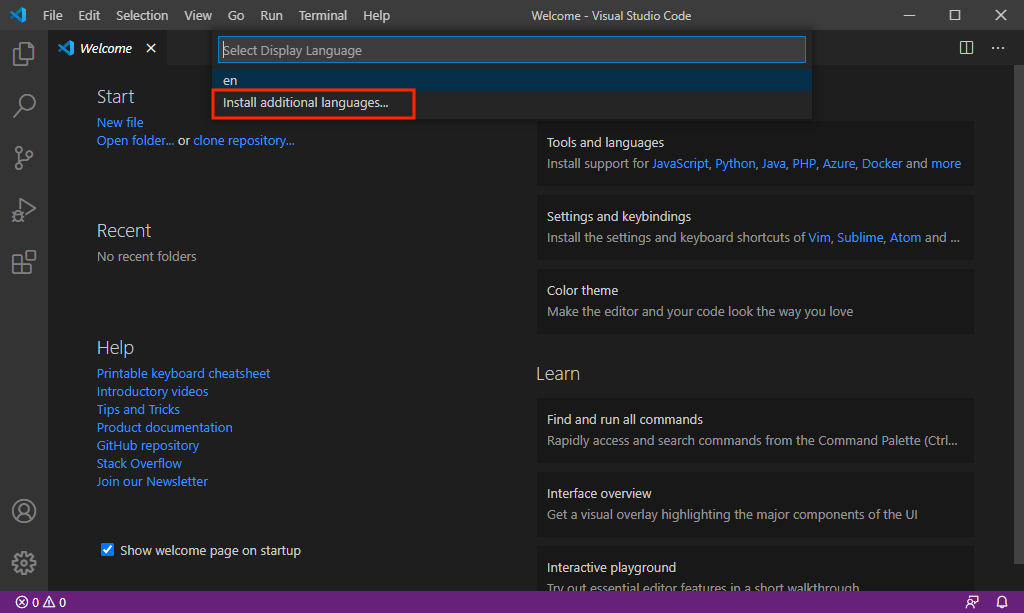Screen dimensions: 1024x613
Task: Open the Go menu
Action: pyautogui.click(x=236, y=15)
